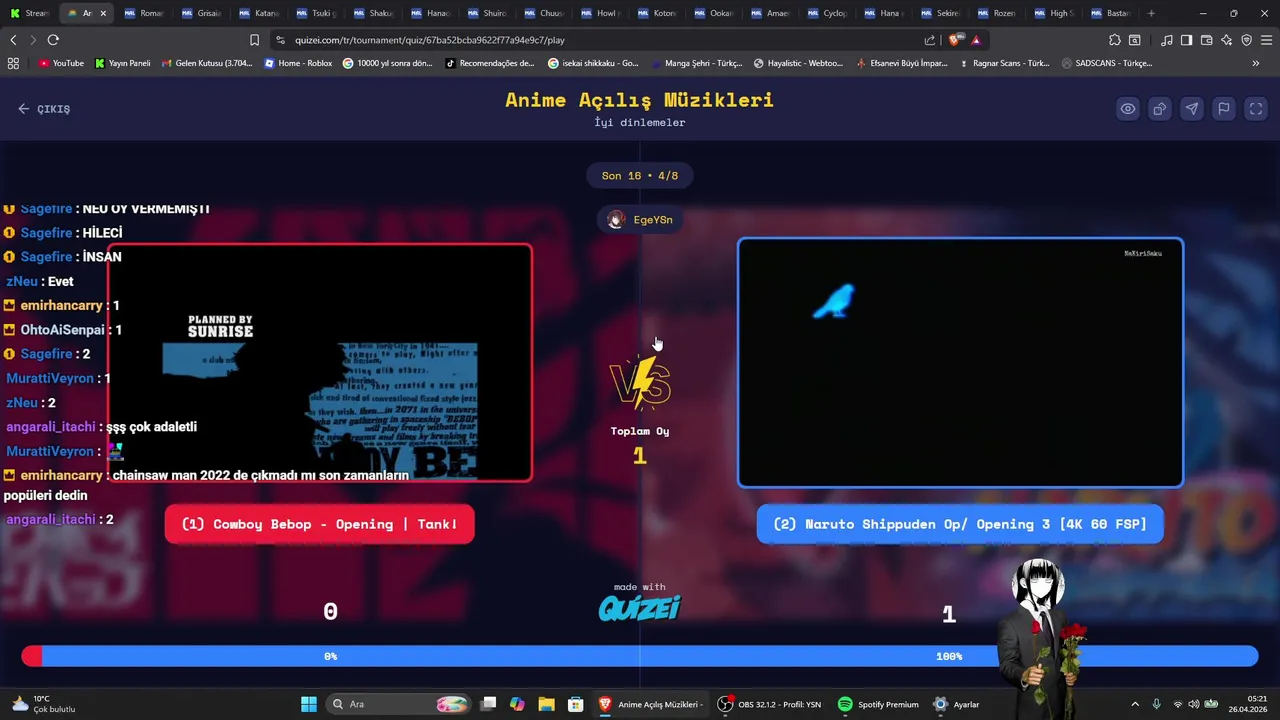1280x720 pixels.
Task: Open a new browser tab
Action: click(1151, 13)
